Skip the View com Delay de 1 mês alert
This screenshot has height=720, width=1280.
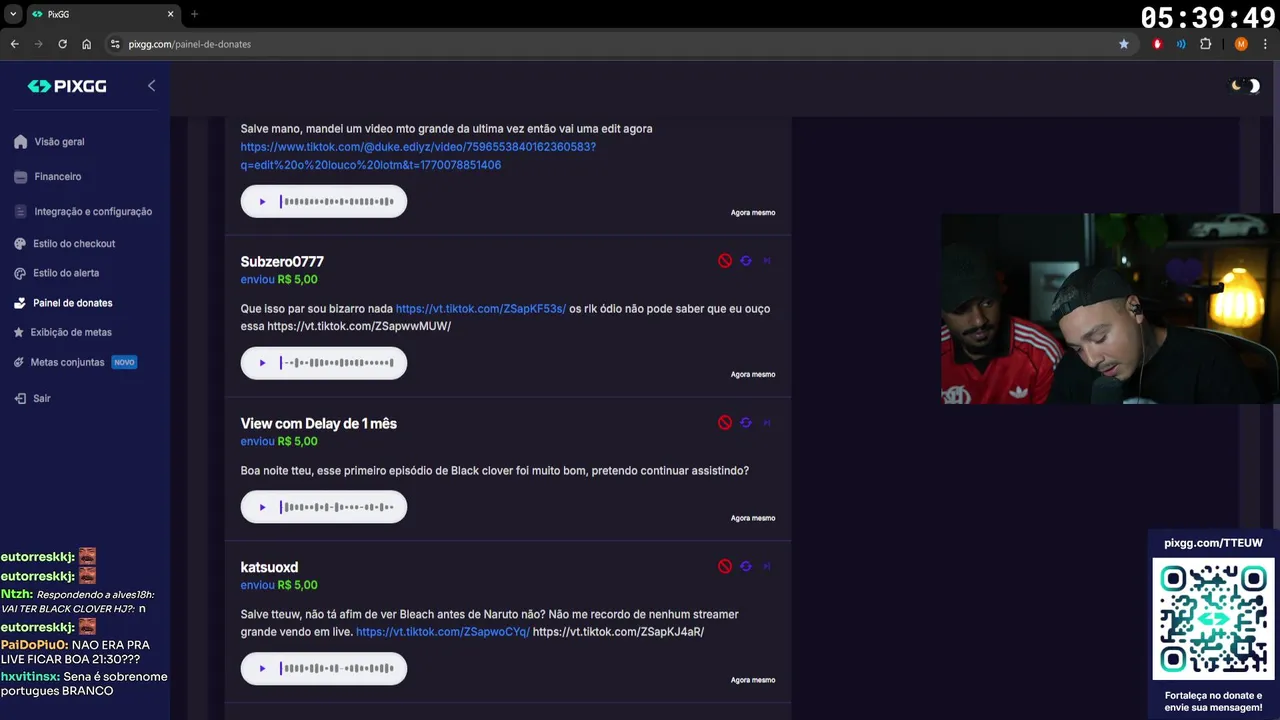pyautogui.click(x=767, y=423)
